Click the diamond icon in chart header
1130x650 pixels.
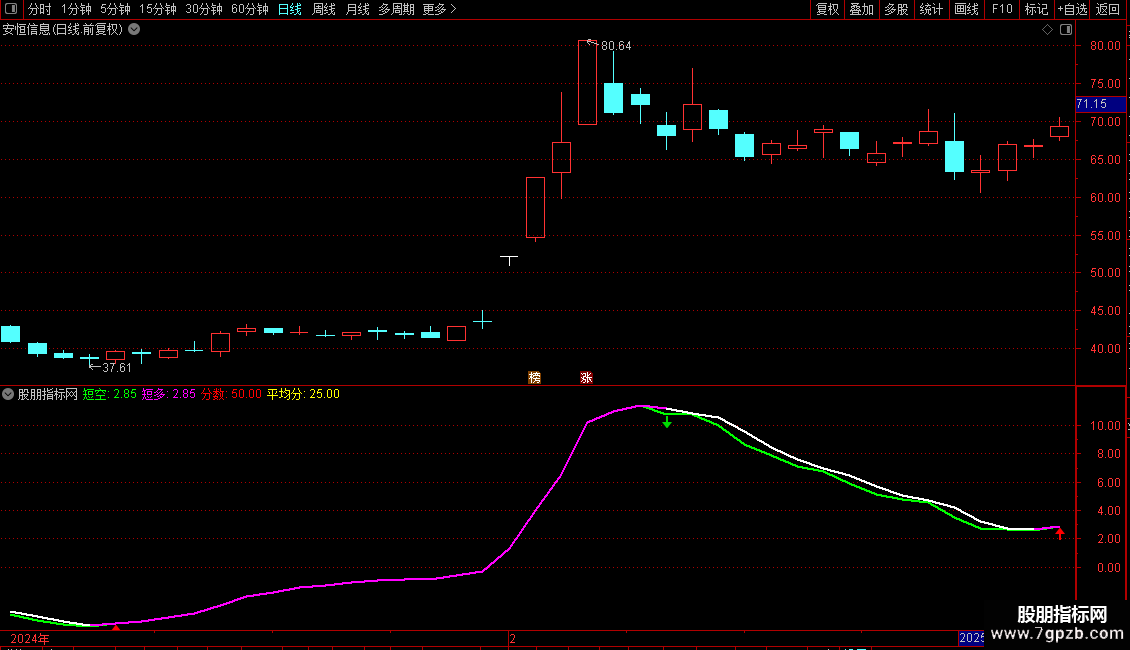click(1047, 30)
